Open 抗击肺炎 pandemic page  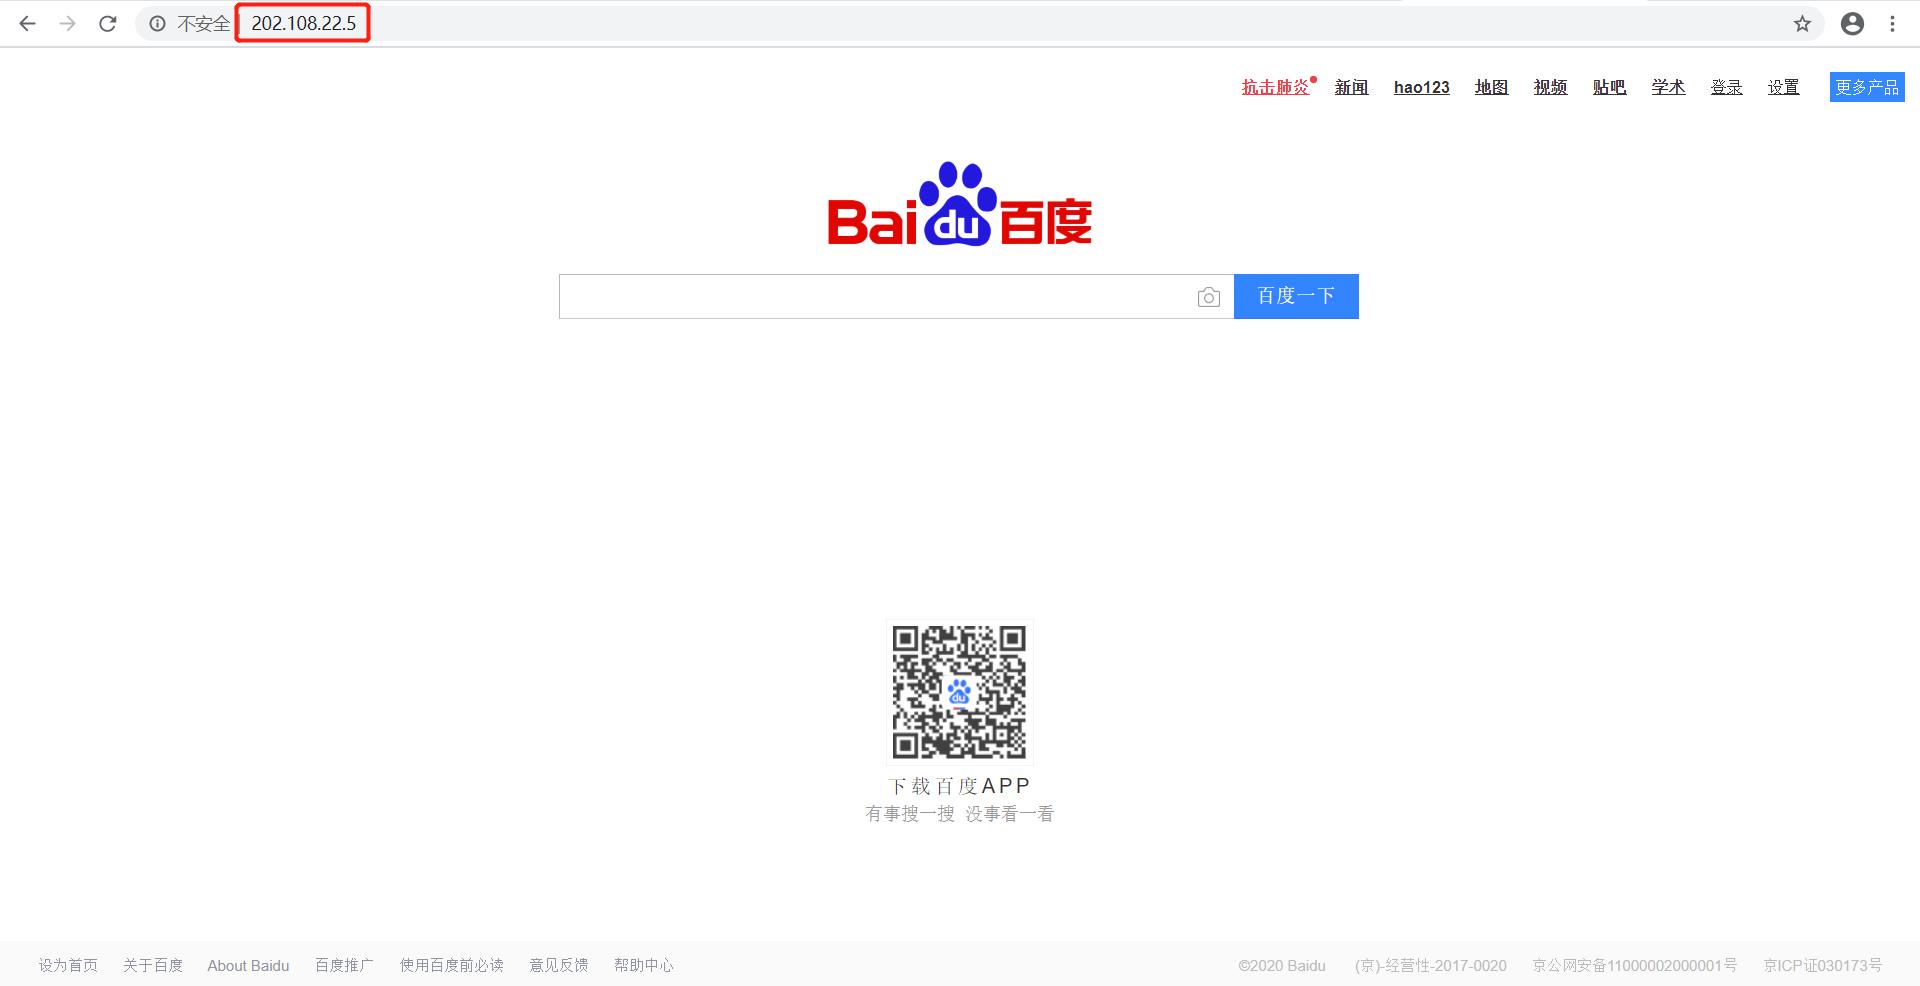pos(1275,87)
